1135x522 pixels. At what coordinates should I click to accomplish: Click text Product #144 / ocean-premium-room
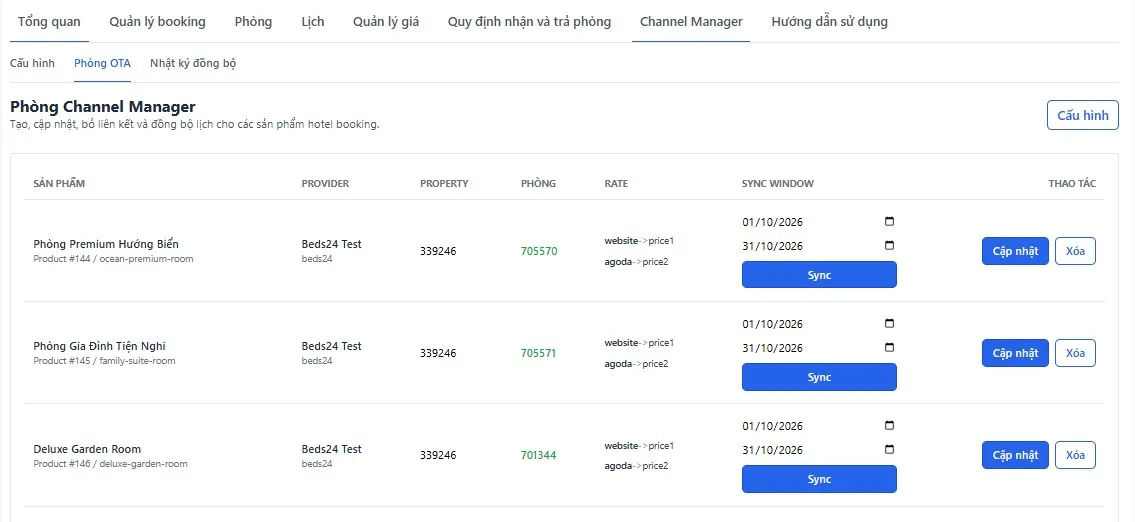pos(114,258)
